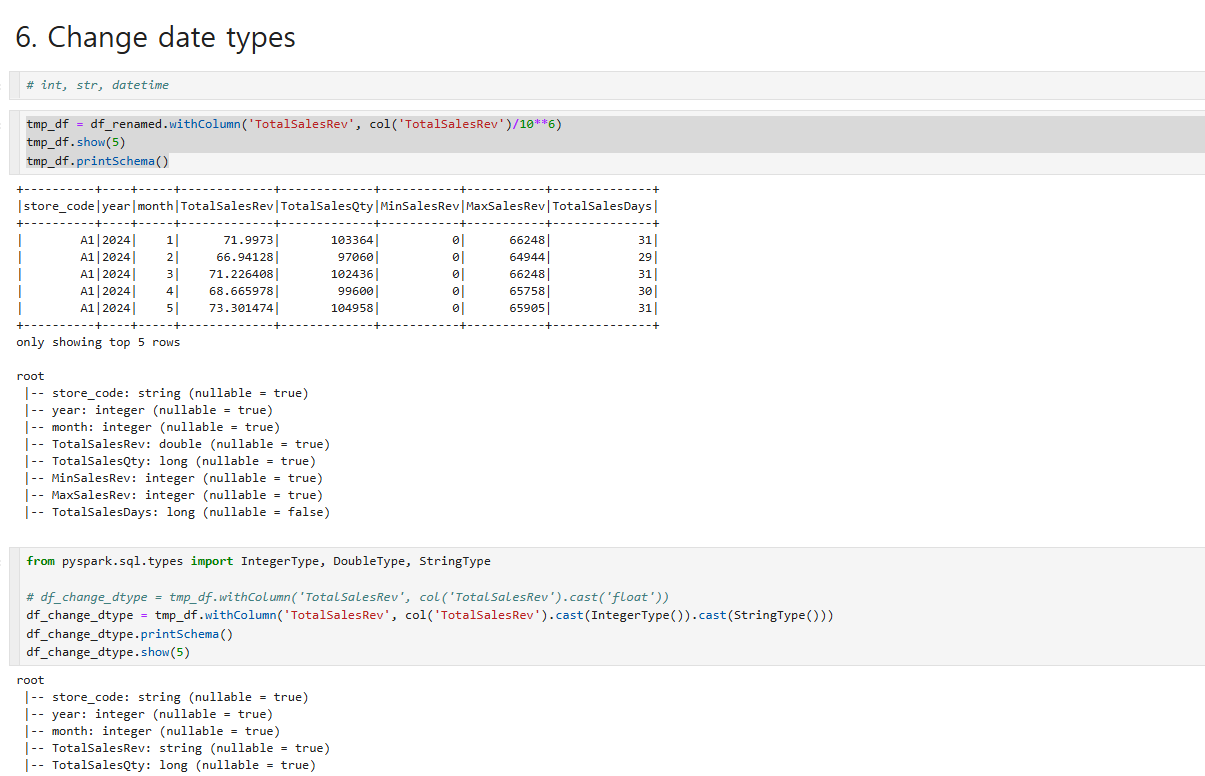
Task: Click the TotalSalesDays value 30
Action: (x=645, y=291)
